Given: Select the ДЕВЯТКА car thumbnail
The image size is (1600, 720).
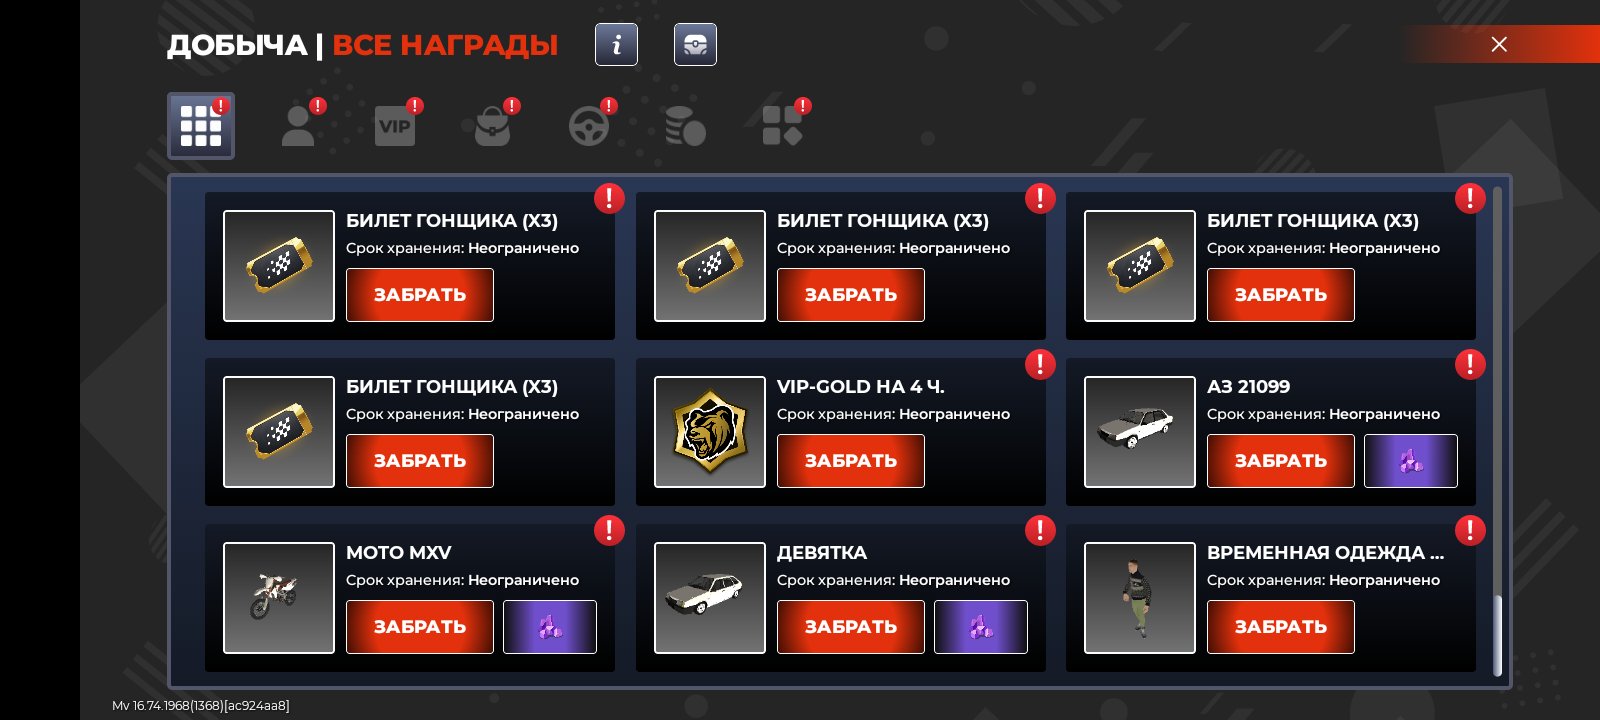Looking at the screenshot, I should (710, 598).
